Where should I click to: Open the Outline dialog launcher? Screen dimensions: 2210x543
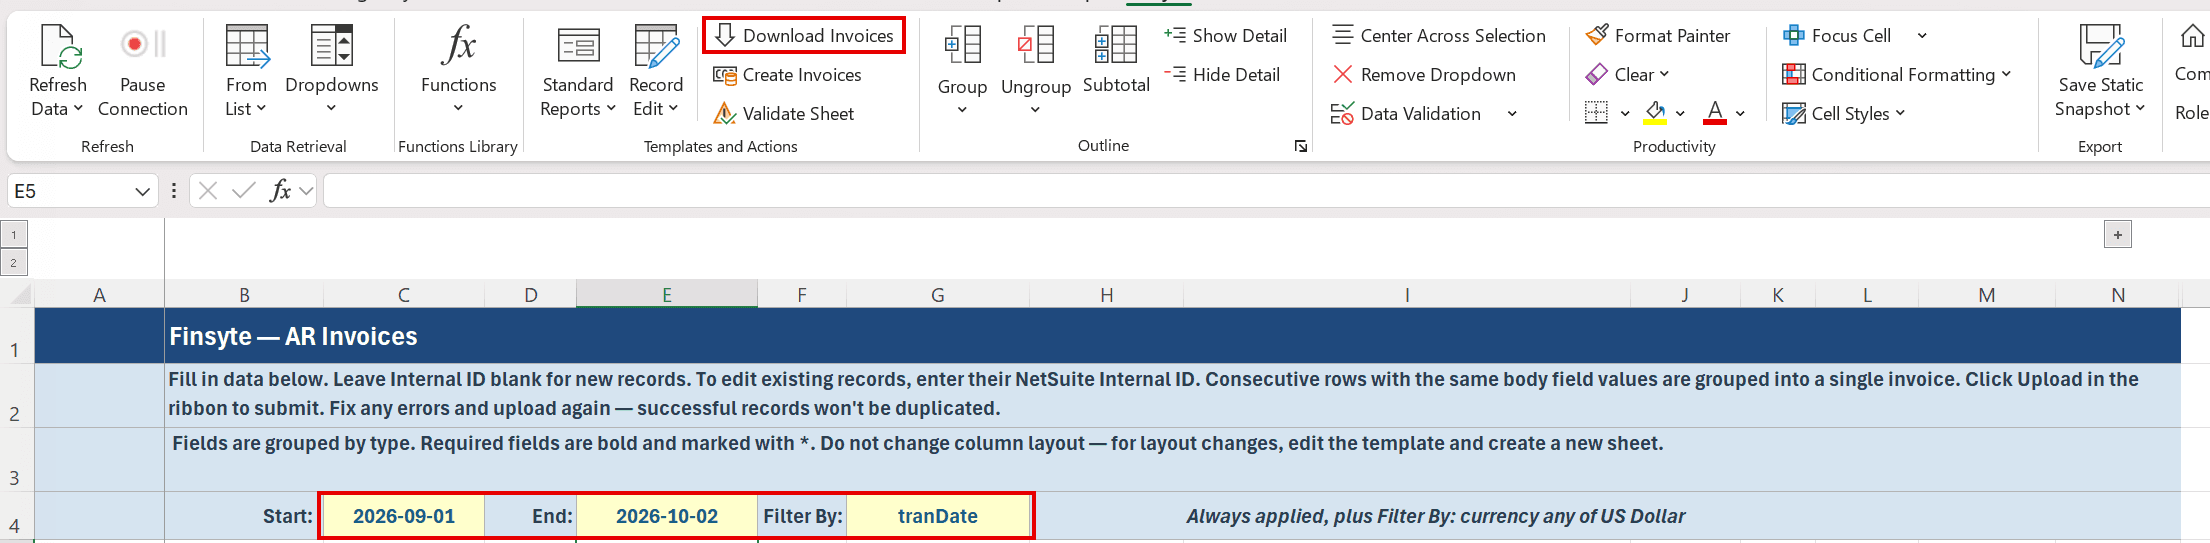click(1300, 146)
